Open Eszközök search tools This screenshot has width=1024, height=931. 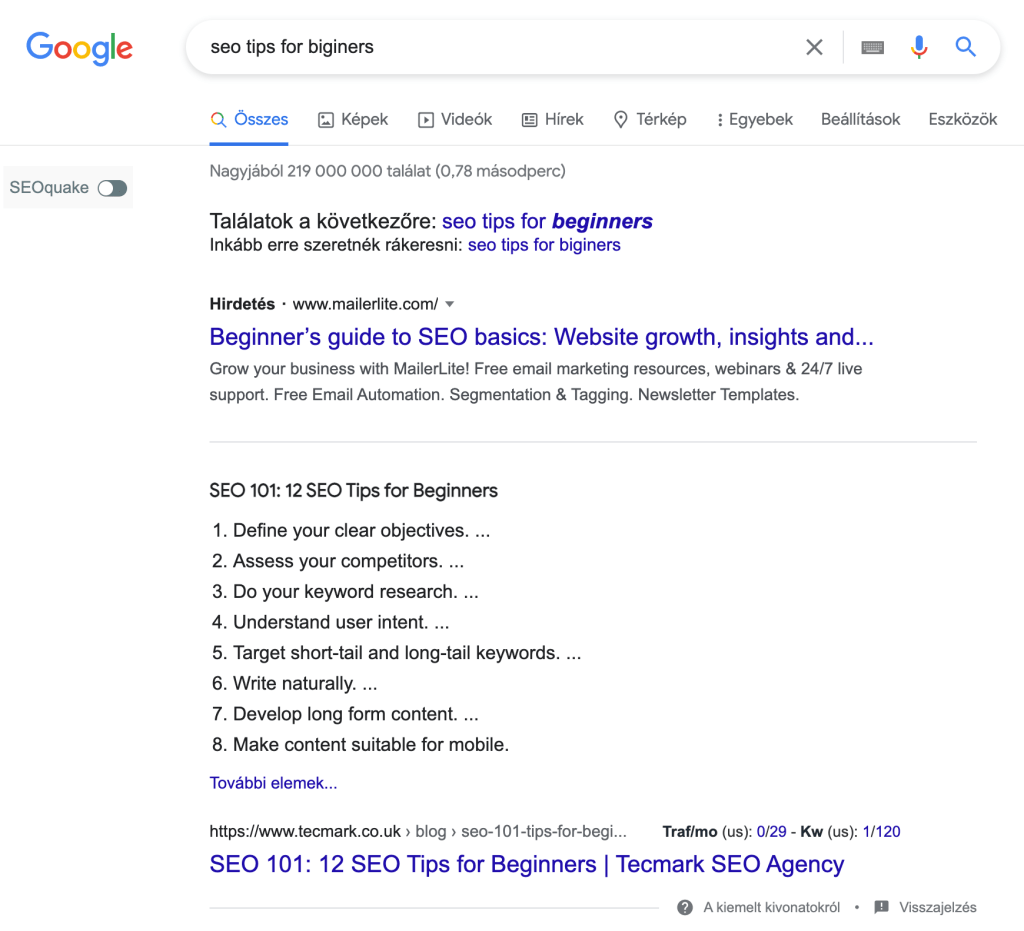click(x=962, y=119)
